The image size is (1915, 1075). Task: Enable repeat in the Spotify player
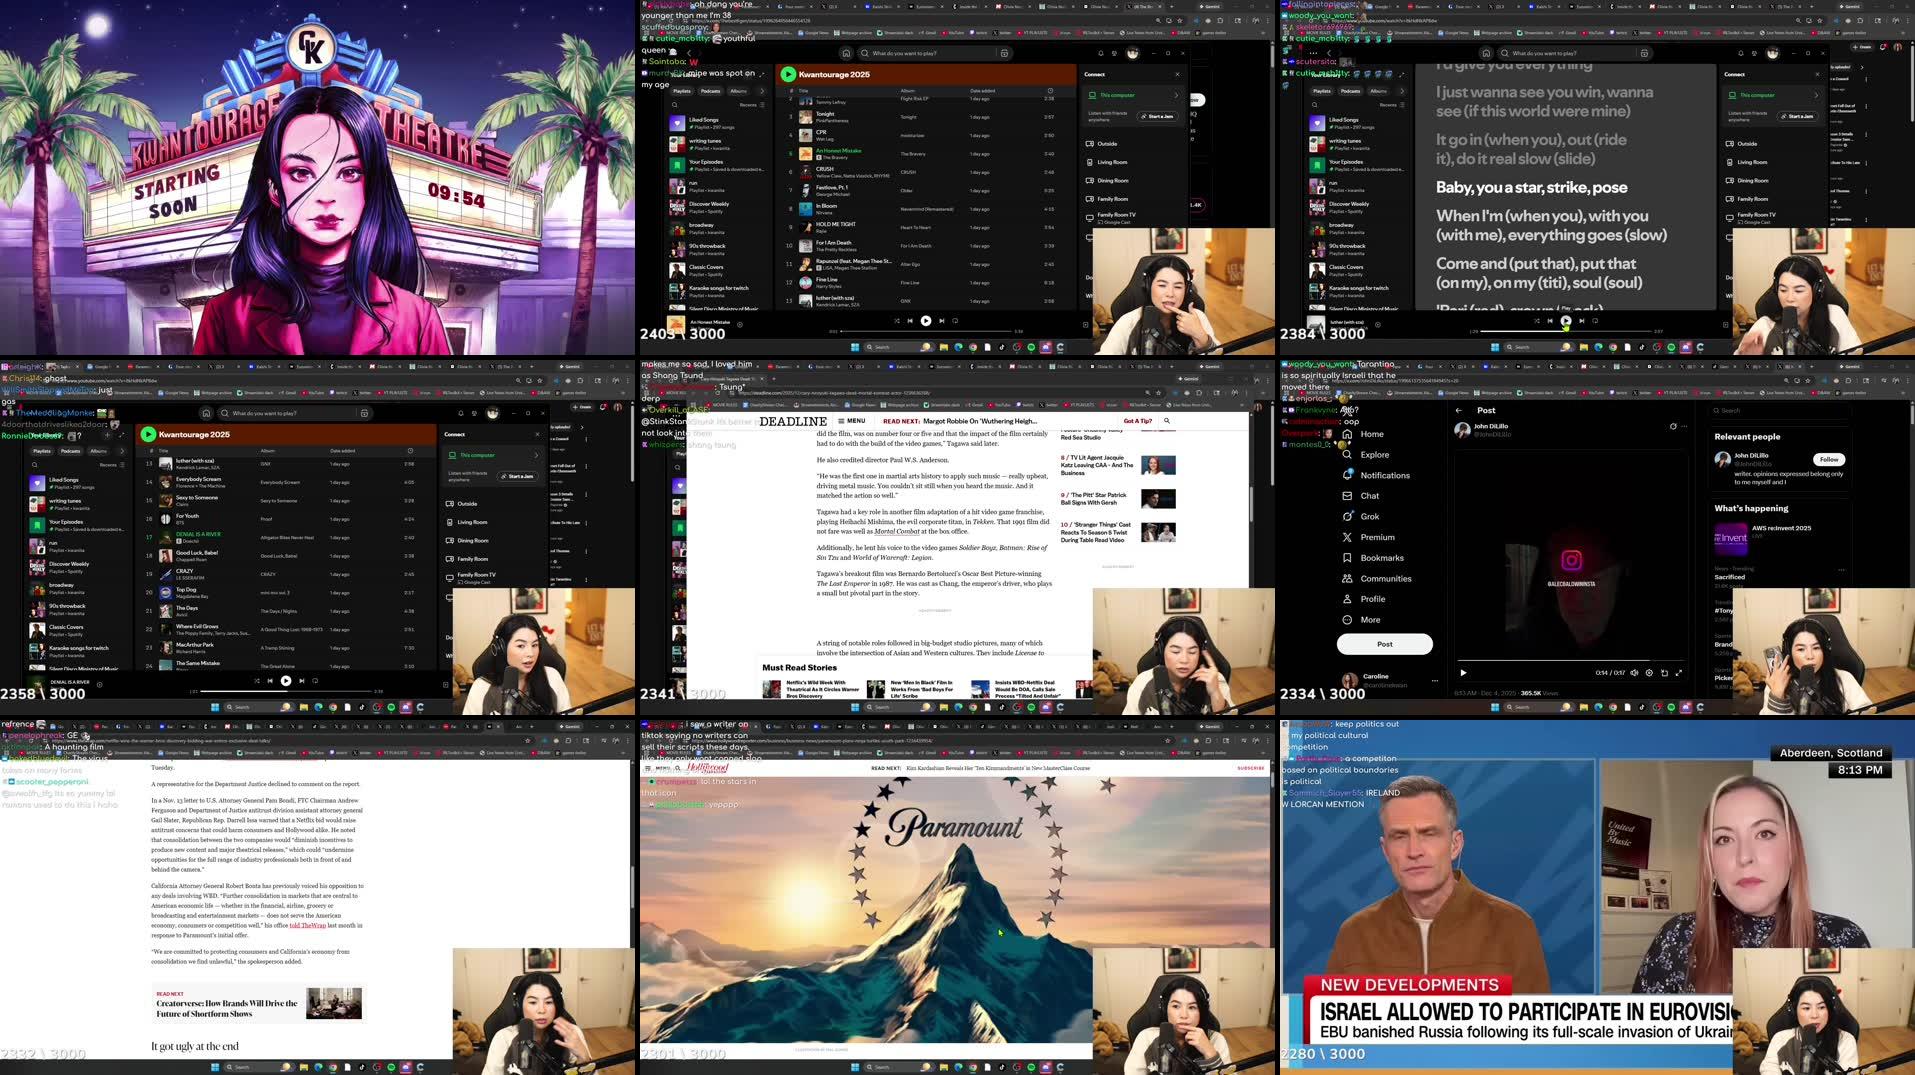click(955, 321)
